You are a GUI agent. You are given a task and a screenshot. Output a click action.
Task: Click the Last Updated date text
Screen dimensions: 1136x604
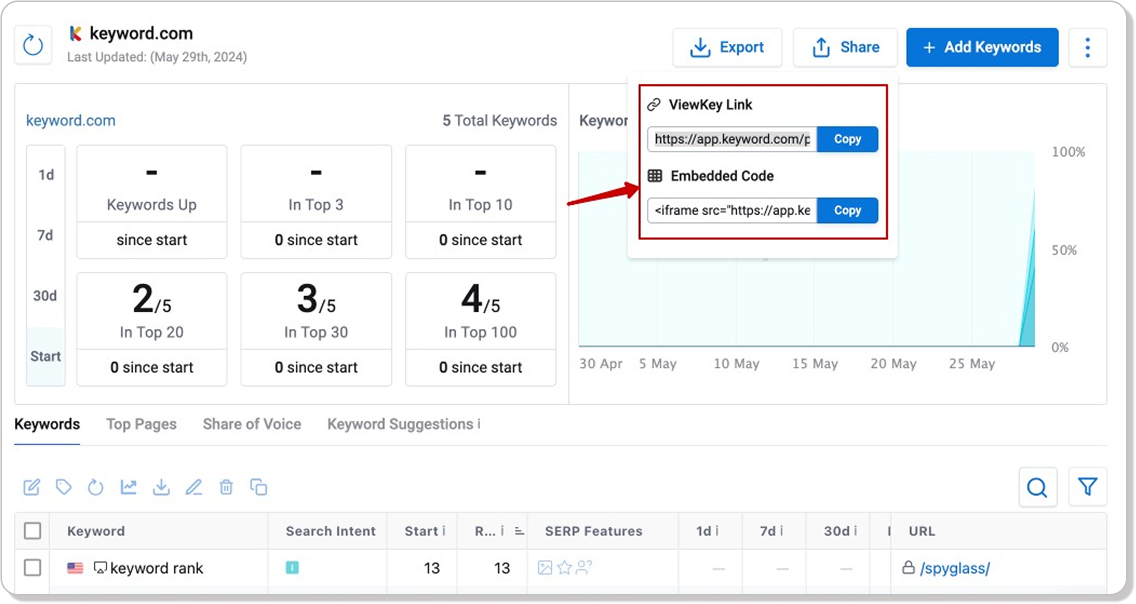pyautogui.click(x=157, y=56)
